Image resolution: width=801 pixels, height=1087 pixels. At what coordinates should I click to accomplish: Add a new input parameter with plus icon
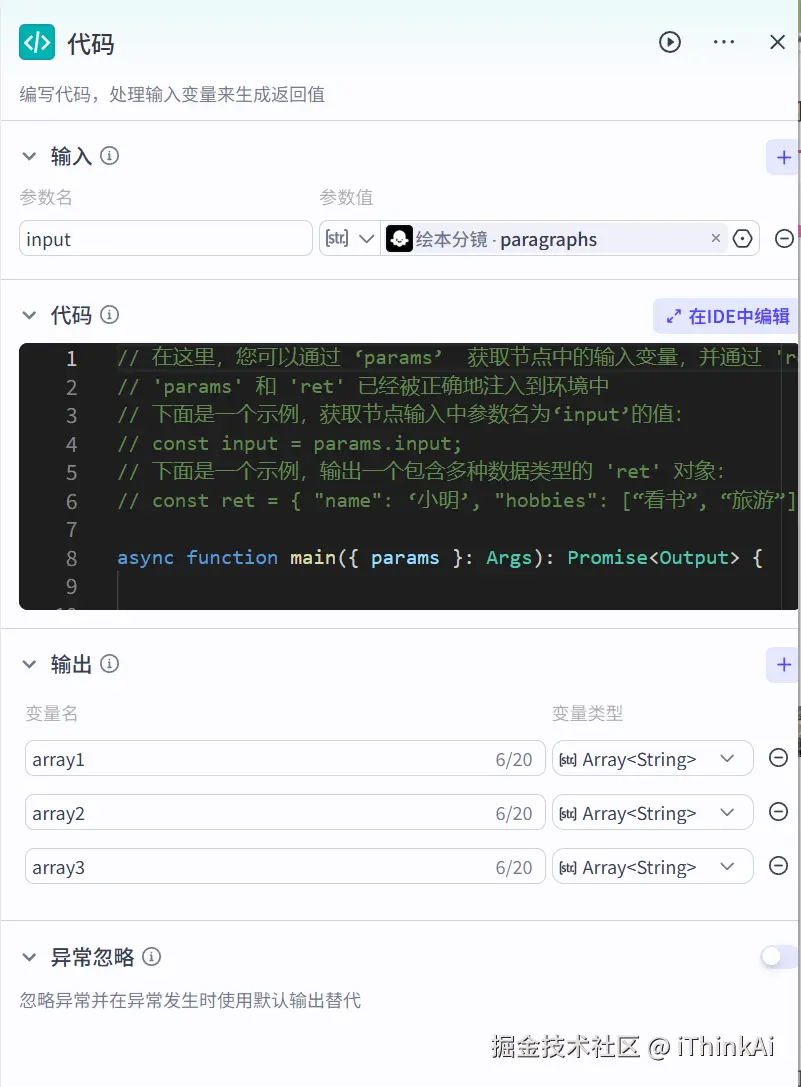(782, 157)
